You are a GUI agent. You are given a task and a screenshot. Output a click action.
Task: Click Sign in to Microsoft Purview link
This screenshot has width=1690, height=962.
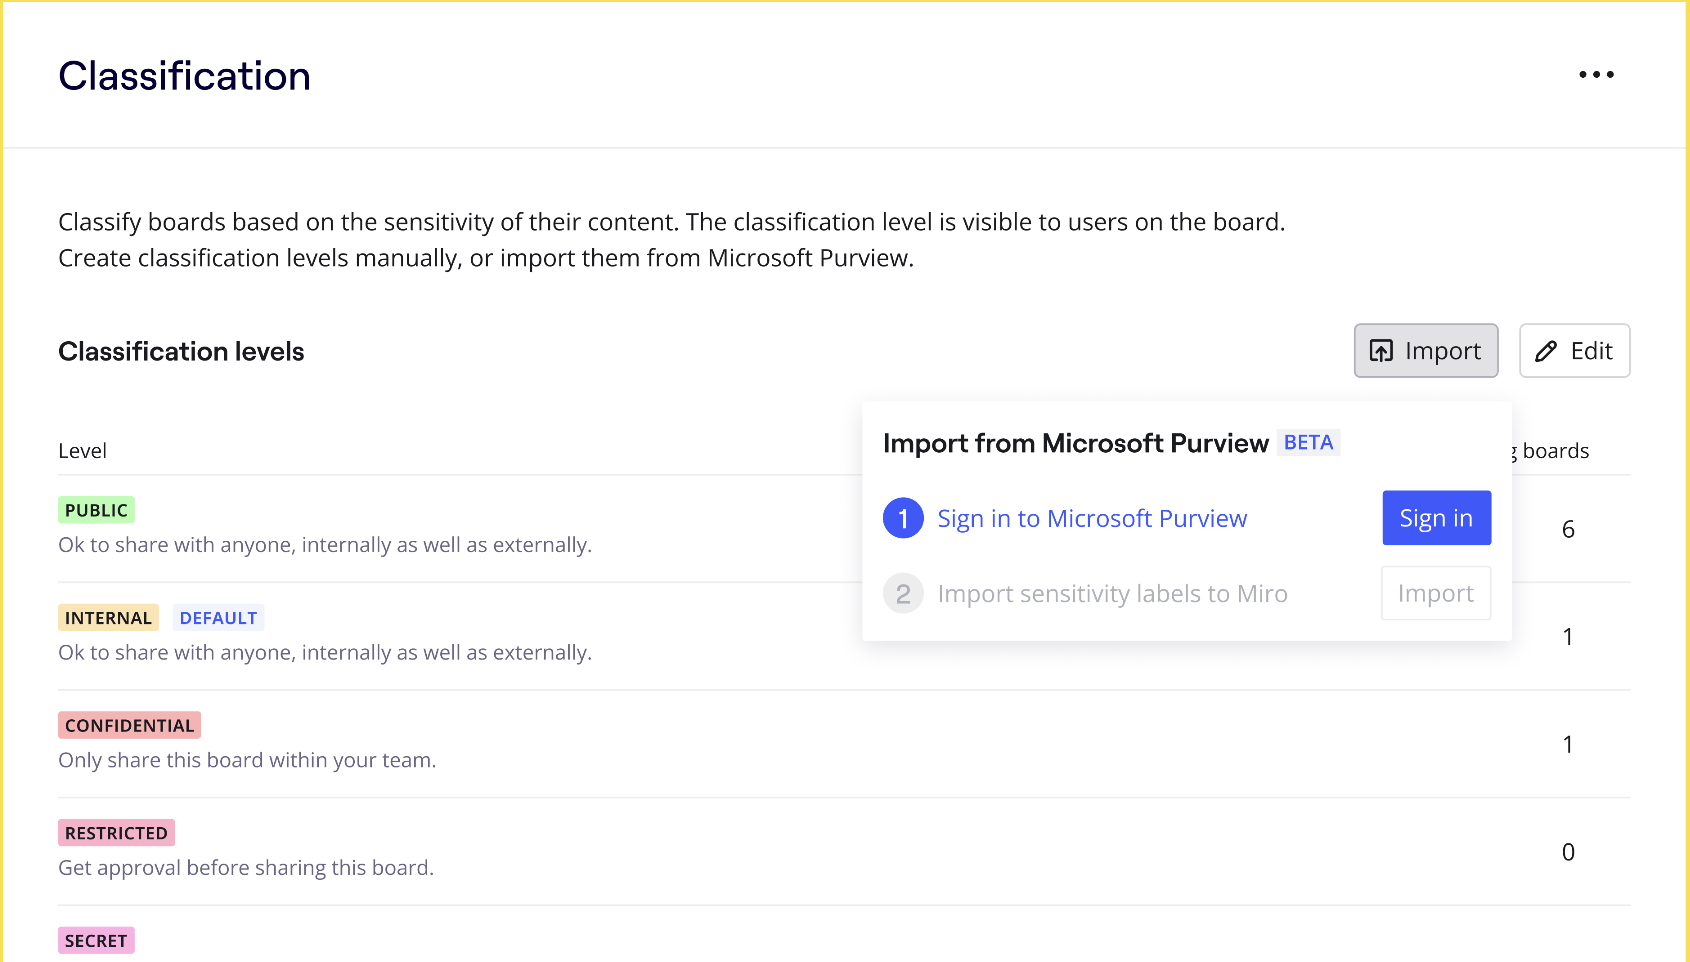click(x=1092, y=519)
